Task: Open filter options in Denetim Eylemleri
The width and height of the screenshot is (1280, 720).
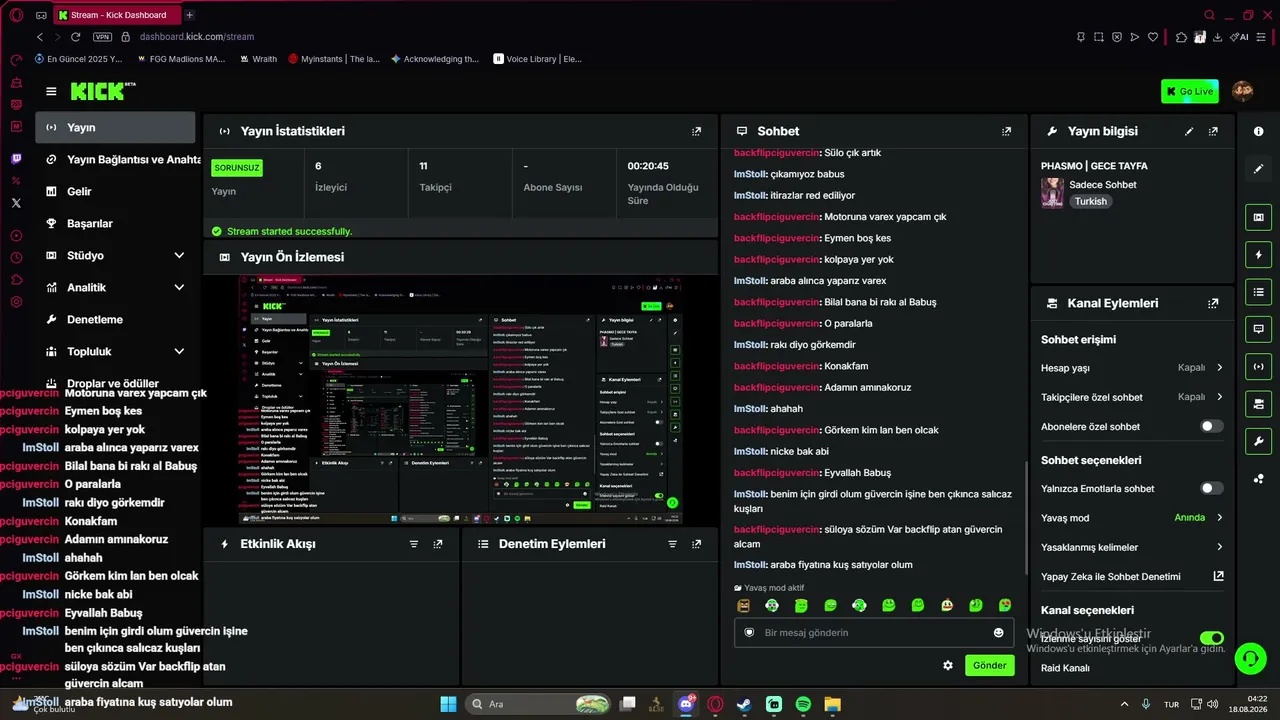Action: 673,544
